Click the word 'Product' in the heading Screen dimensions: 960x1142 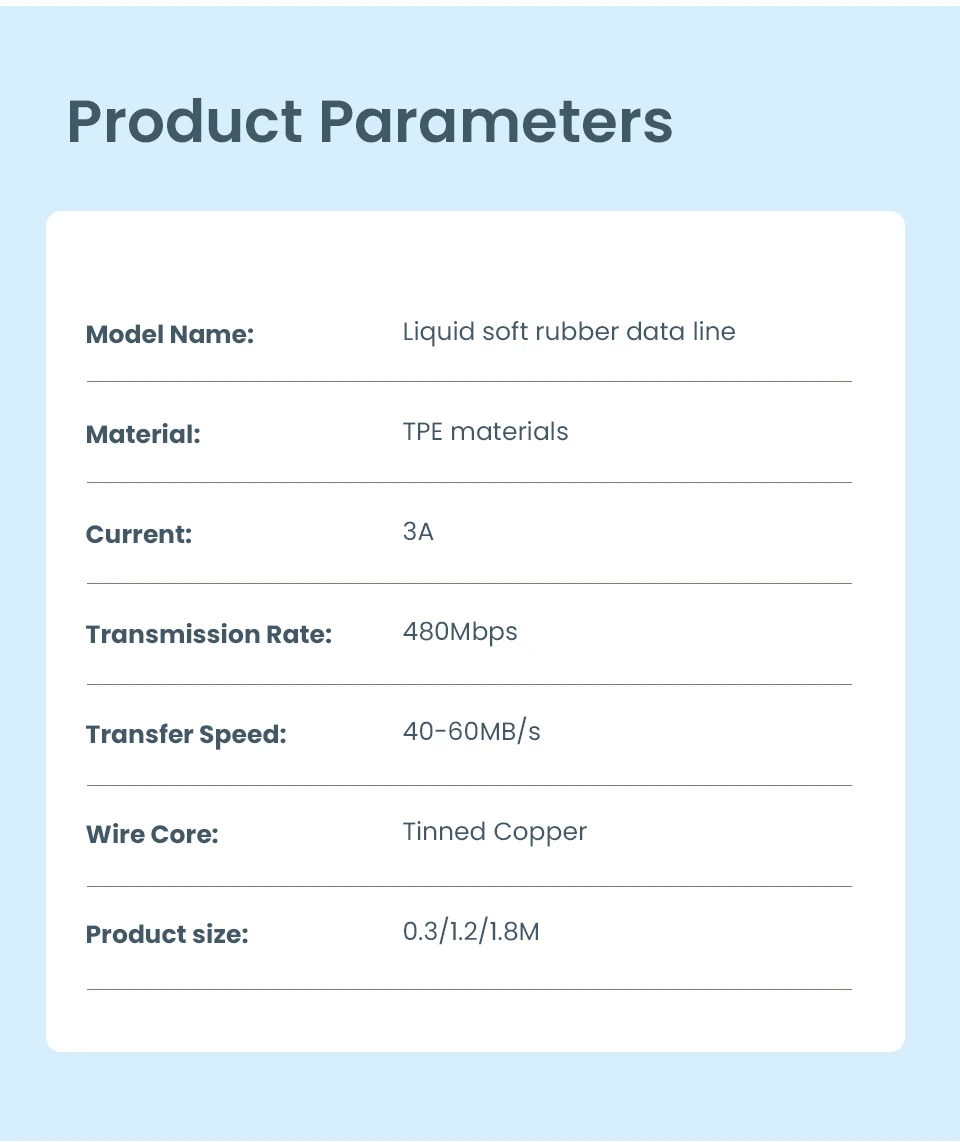coord(184,121)
